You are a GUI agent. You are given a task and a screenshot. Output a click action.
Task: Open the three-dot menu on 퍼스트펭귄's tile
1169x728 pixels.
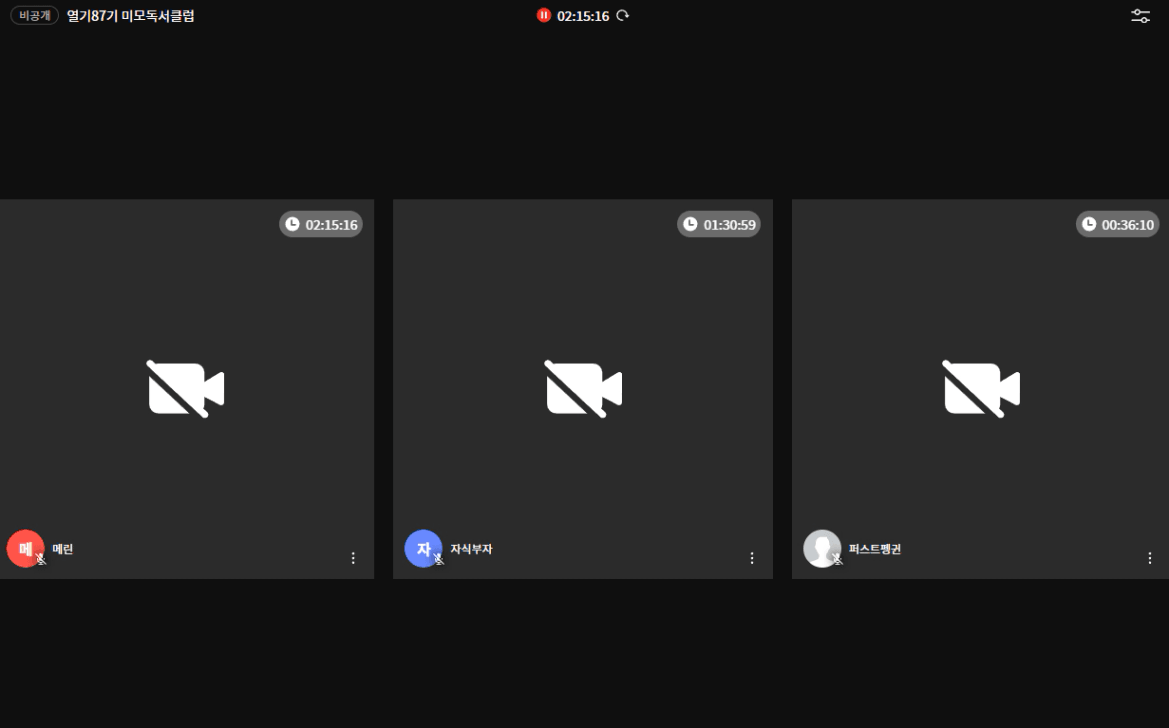(x=1150, y=558)
